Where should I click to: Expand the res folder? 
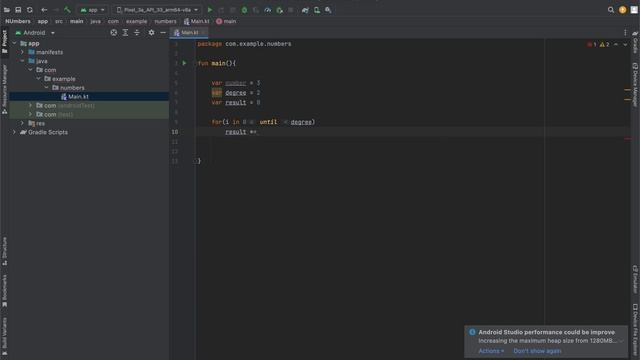point(22,123)
